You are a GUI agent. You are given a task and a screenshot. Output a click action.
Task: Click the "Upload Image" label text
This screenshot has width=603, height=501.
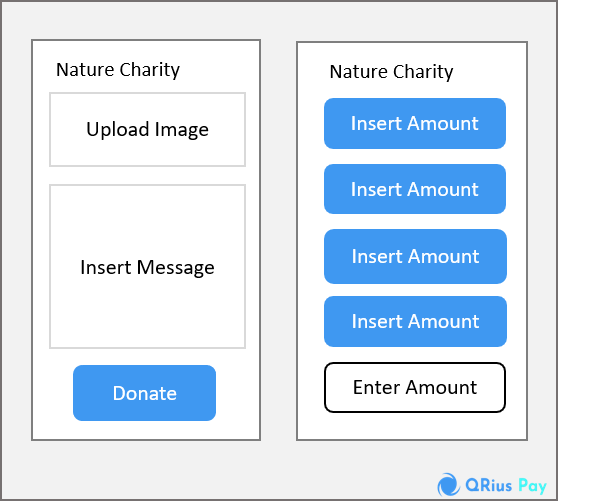pyautogui.click(x=147, y=130)
